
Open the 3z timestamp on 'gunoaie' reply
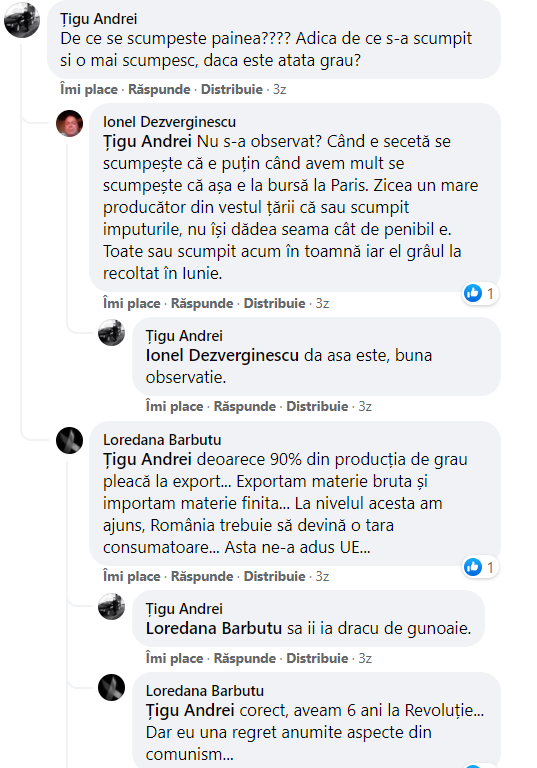pos(365,658)
